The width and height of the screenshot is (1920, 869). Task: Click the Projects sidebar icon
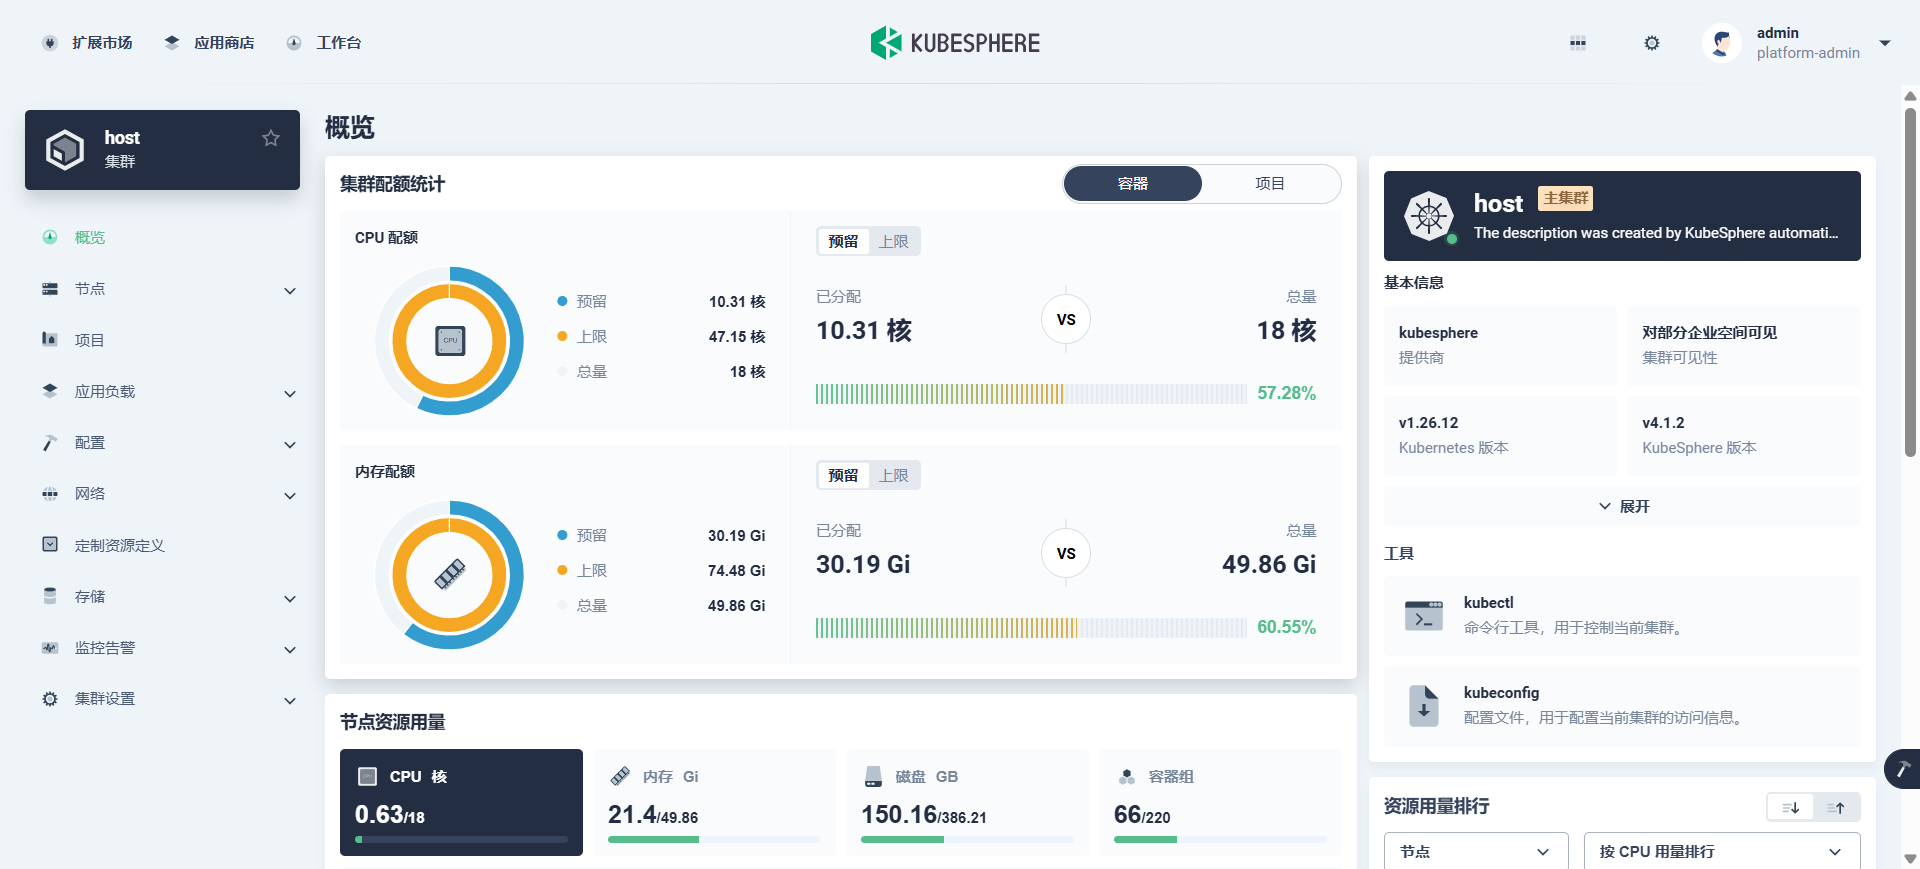pyautogui.click(x=50, y=340)
